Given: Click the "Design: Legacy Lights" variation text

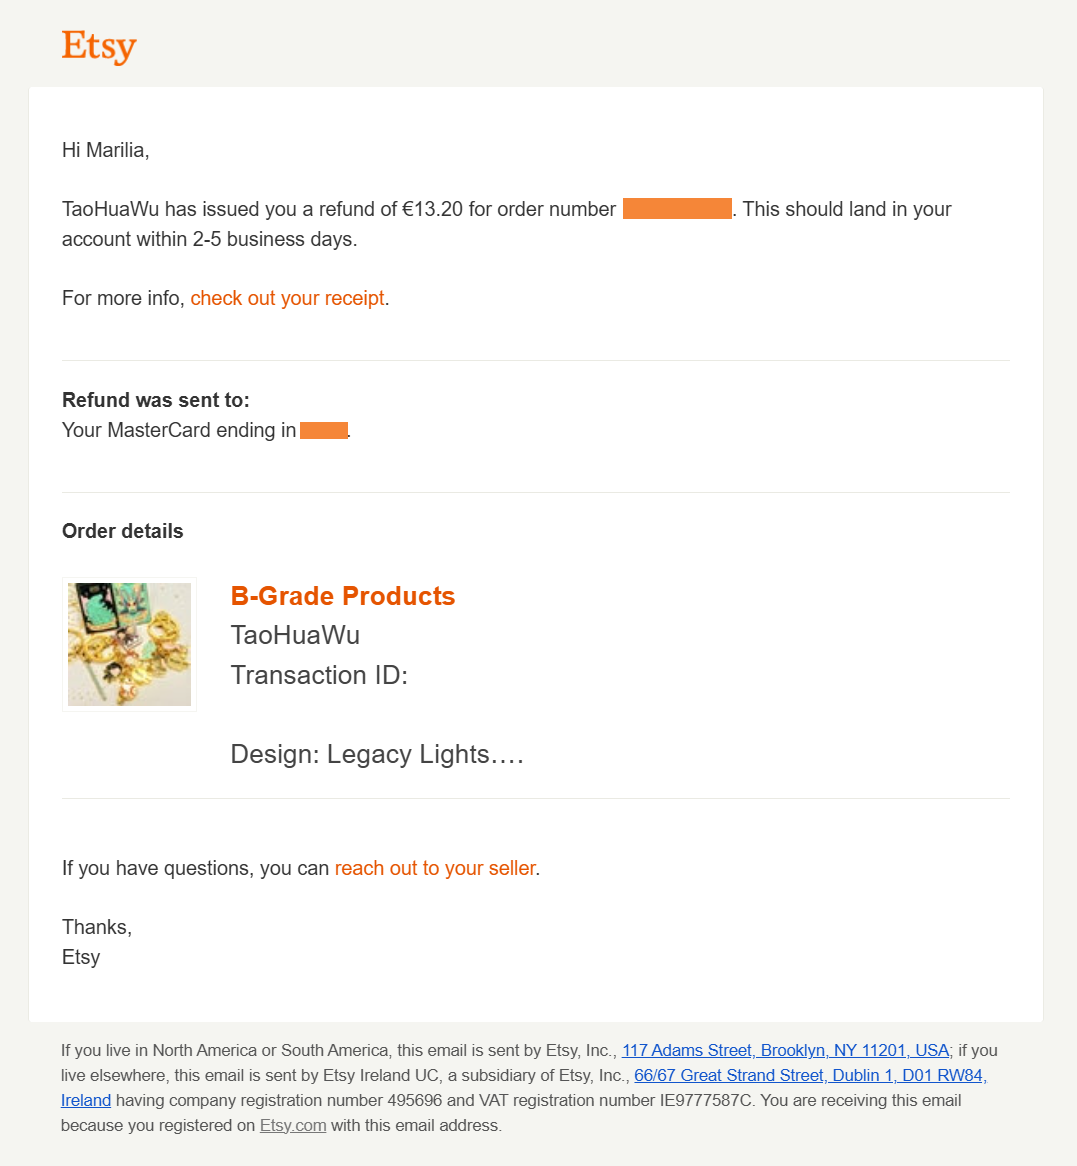Looking at the screenshot, I should 377,754.
